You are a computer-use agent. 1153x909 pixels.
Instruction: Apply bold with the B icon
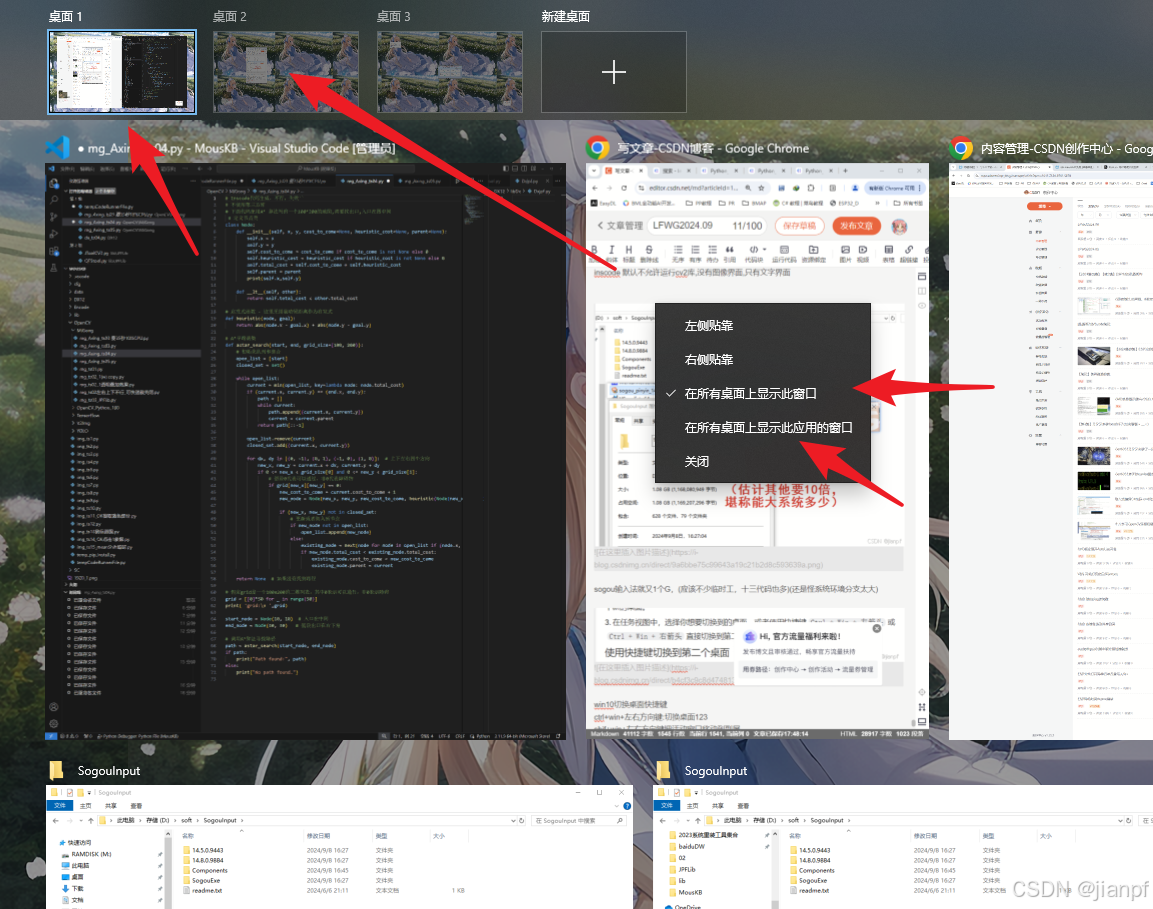[594, 252]
